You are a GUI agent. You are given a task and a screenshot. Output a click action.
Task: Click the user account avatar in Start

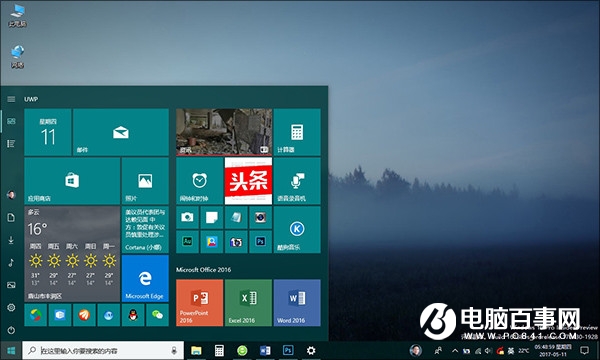coord(11,195)
